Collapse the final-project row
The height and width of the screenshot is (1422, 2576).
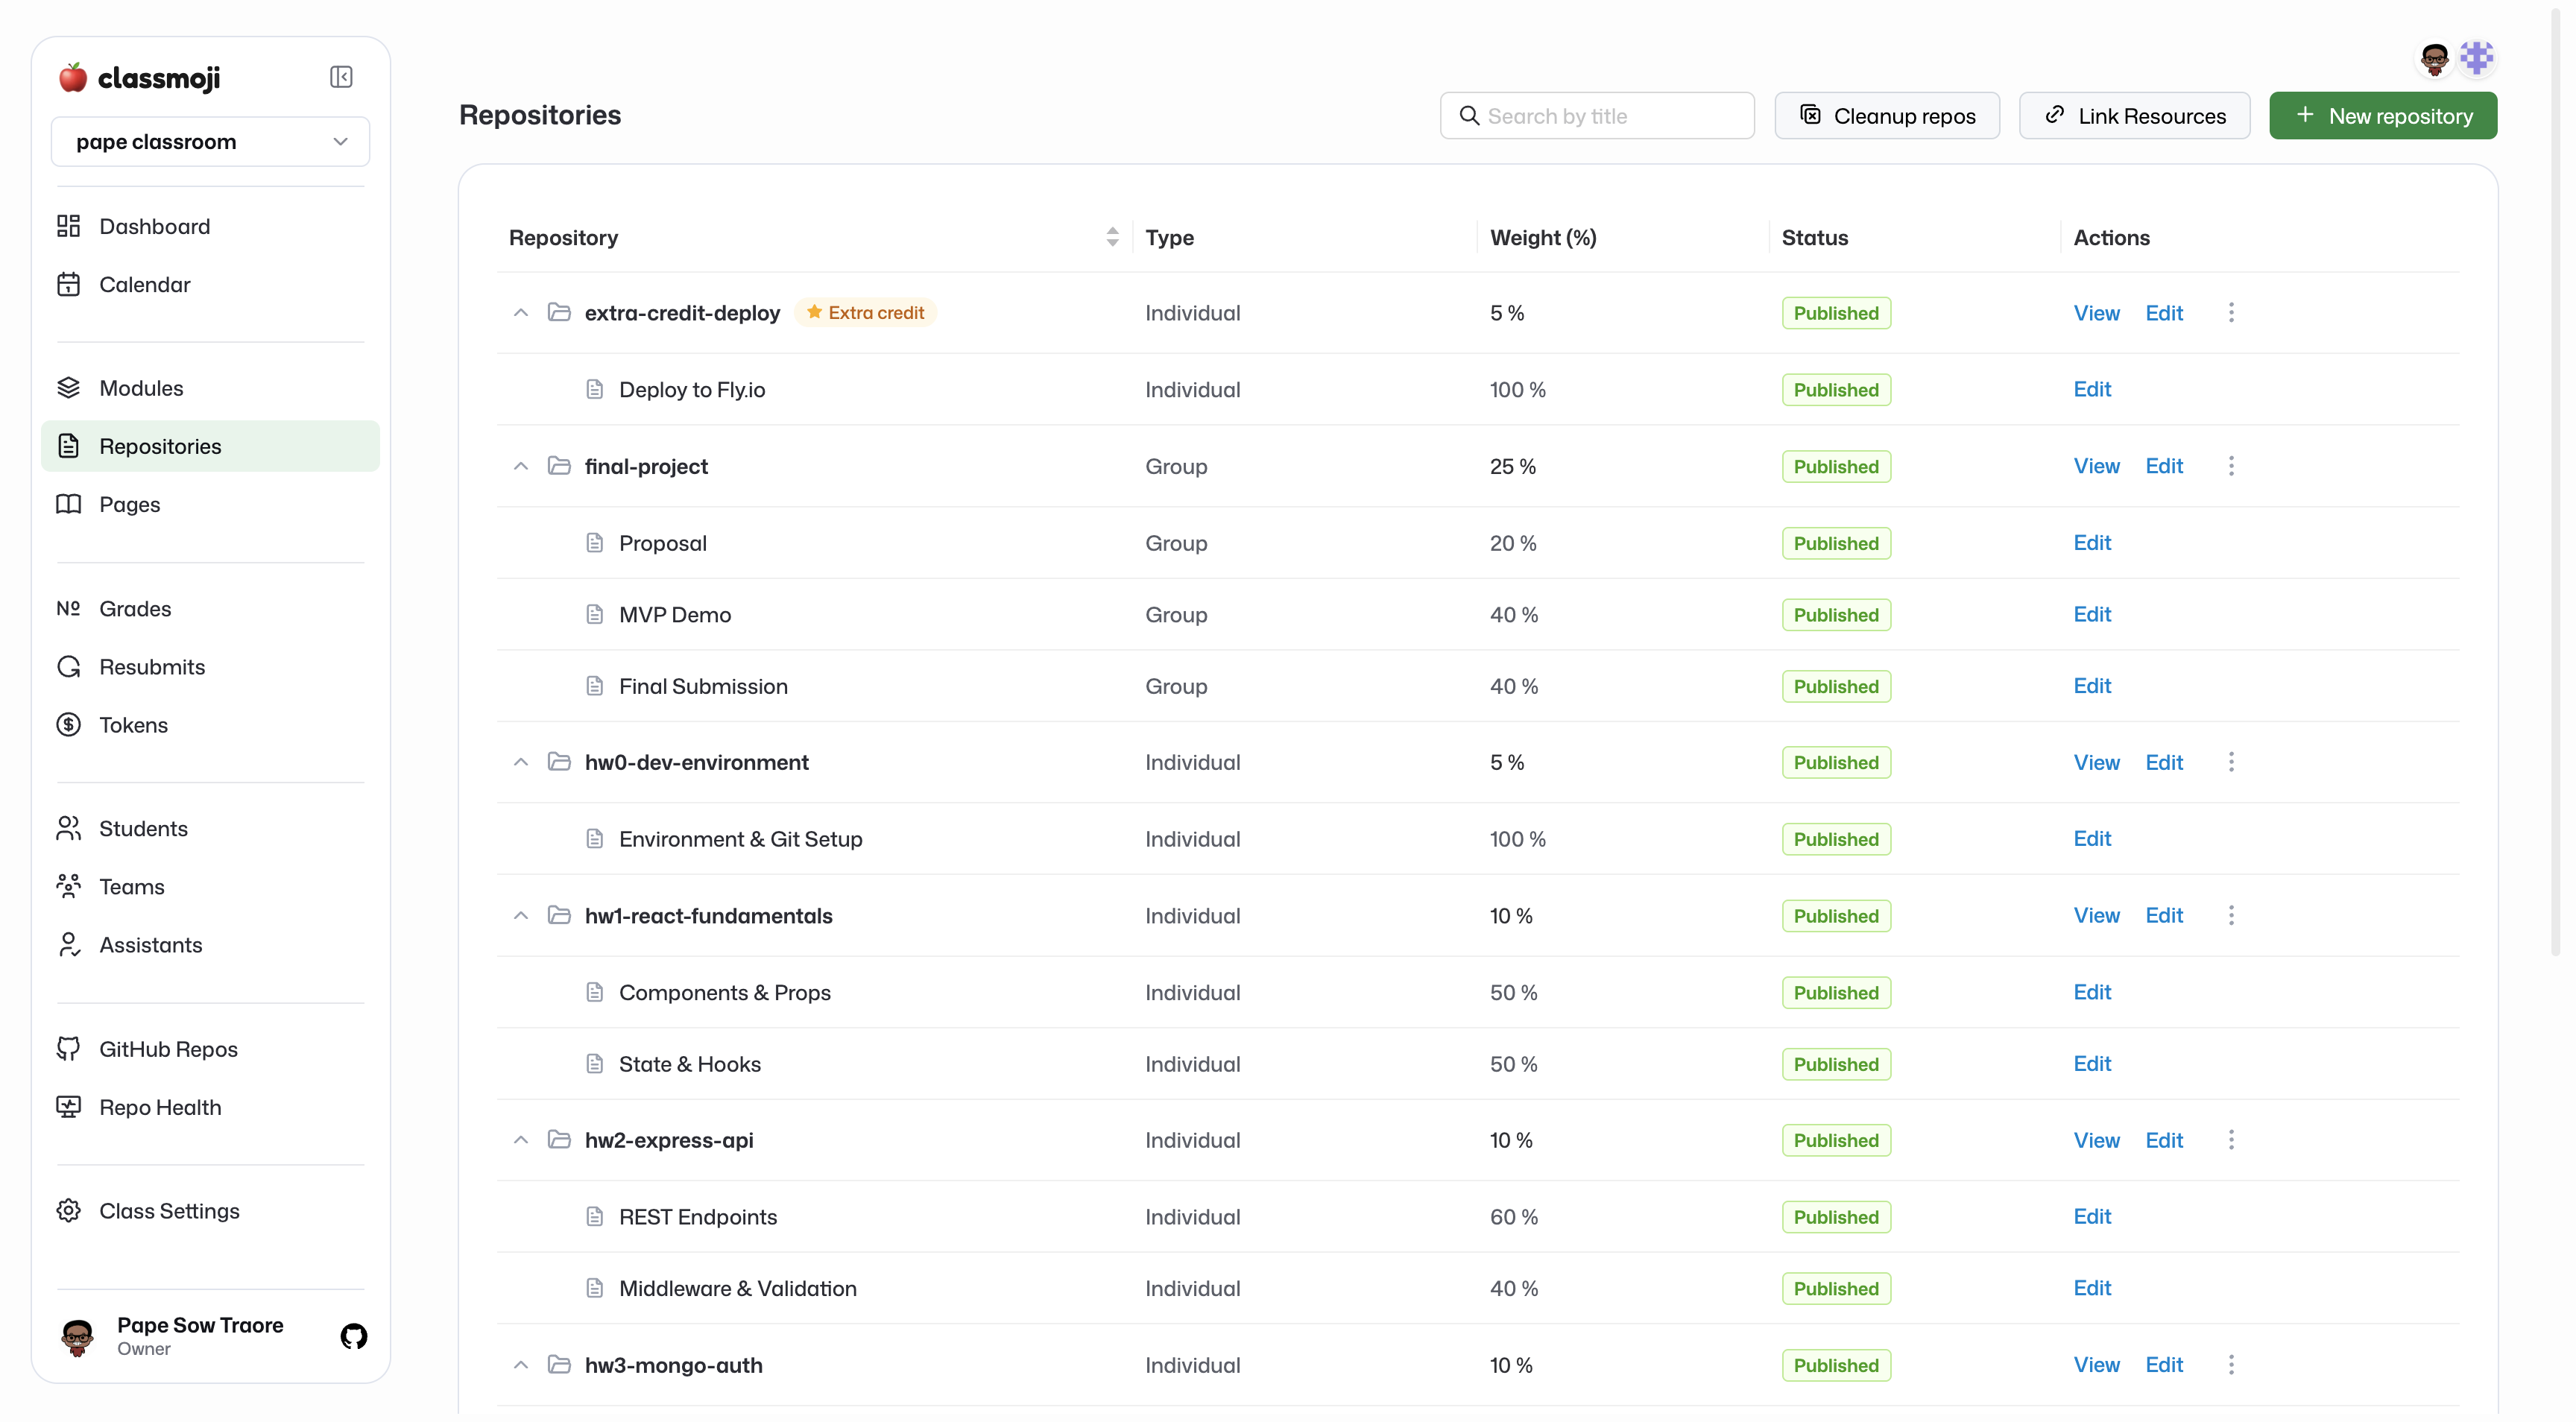point(521,466)
